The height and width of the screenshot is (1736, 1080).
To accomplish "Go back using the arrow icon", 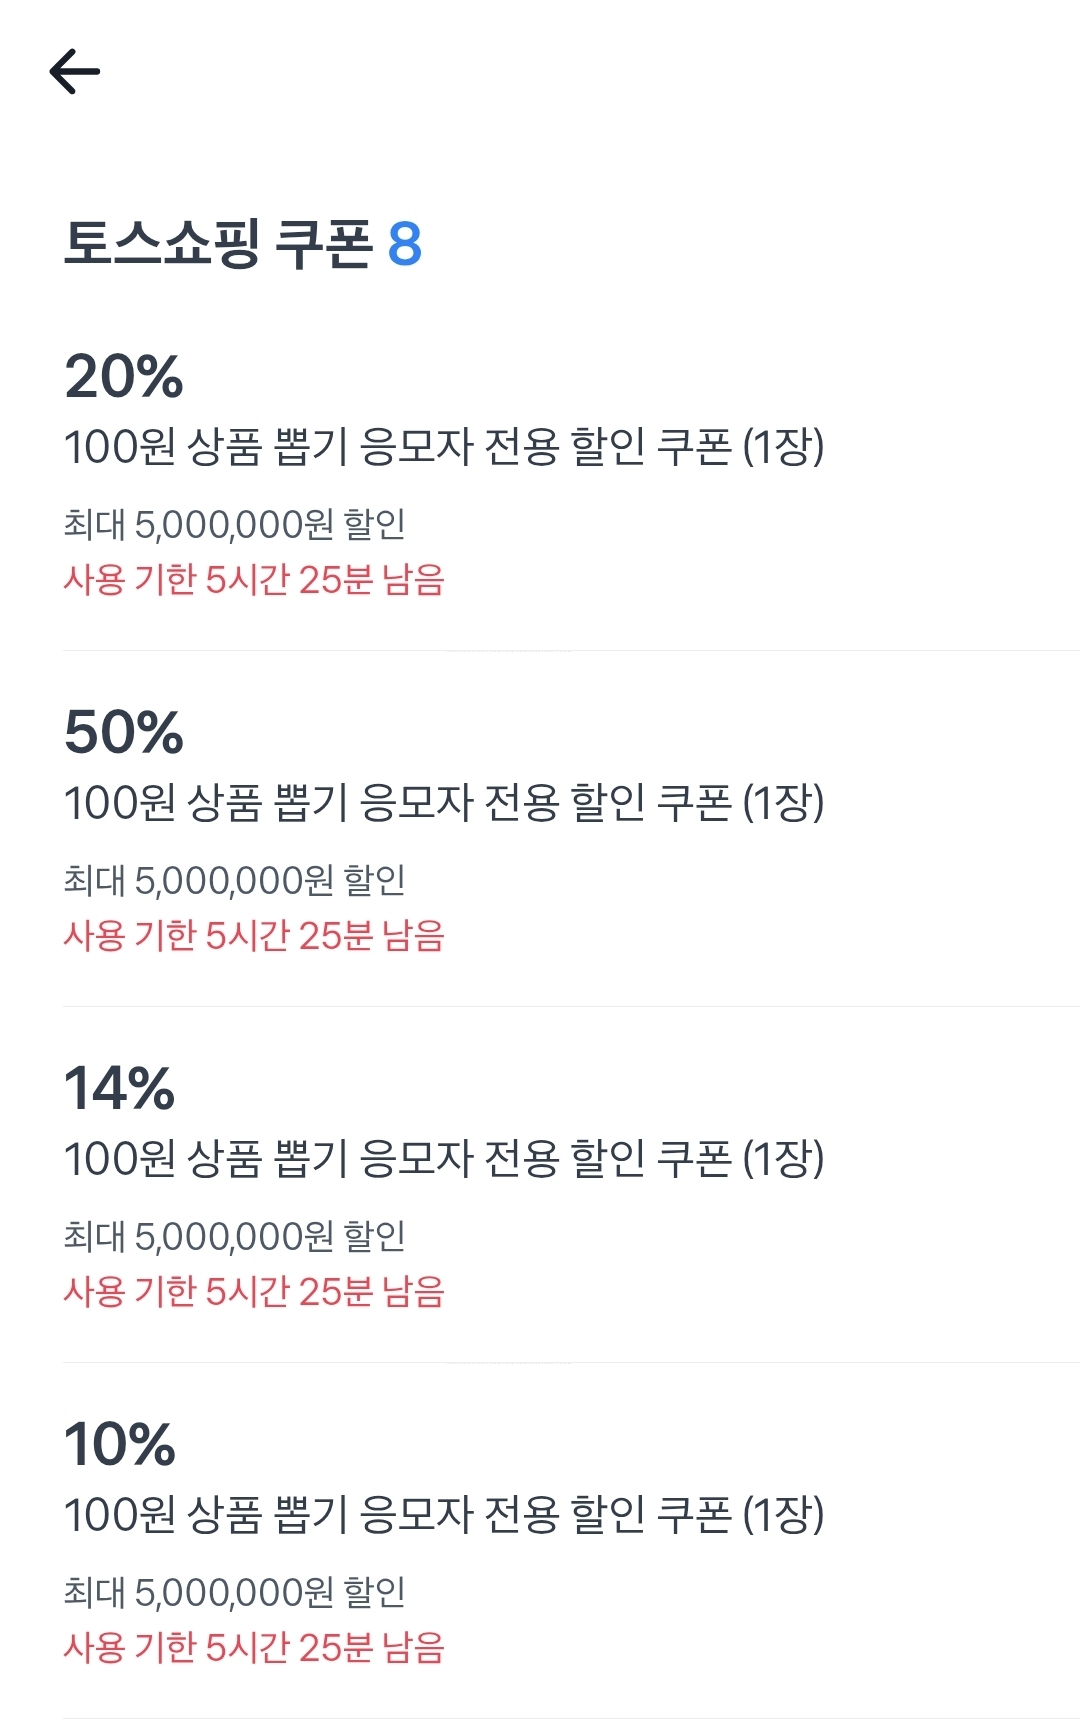I will click(x=75, y=72).
